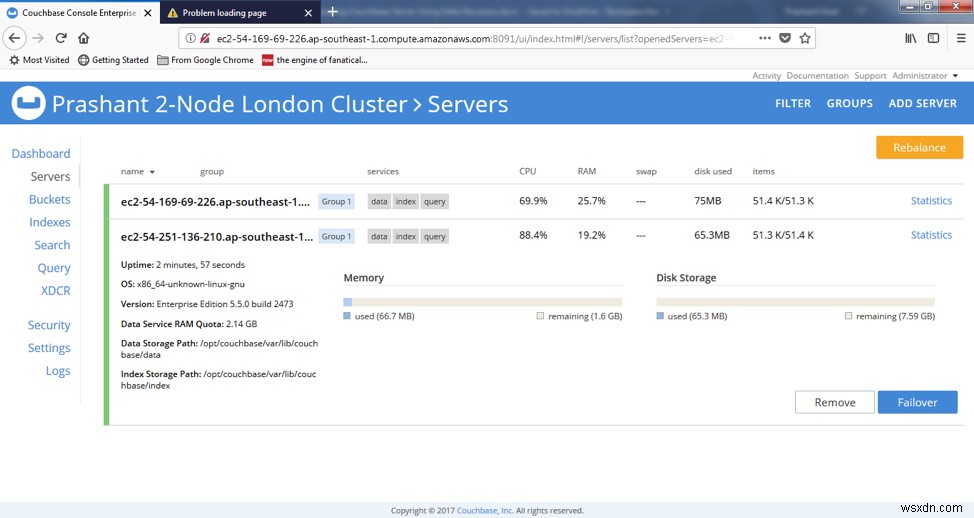Click index service tag on first server
Image resolution: width=974 pixels, height=518 pixels.
406,201
